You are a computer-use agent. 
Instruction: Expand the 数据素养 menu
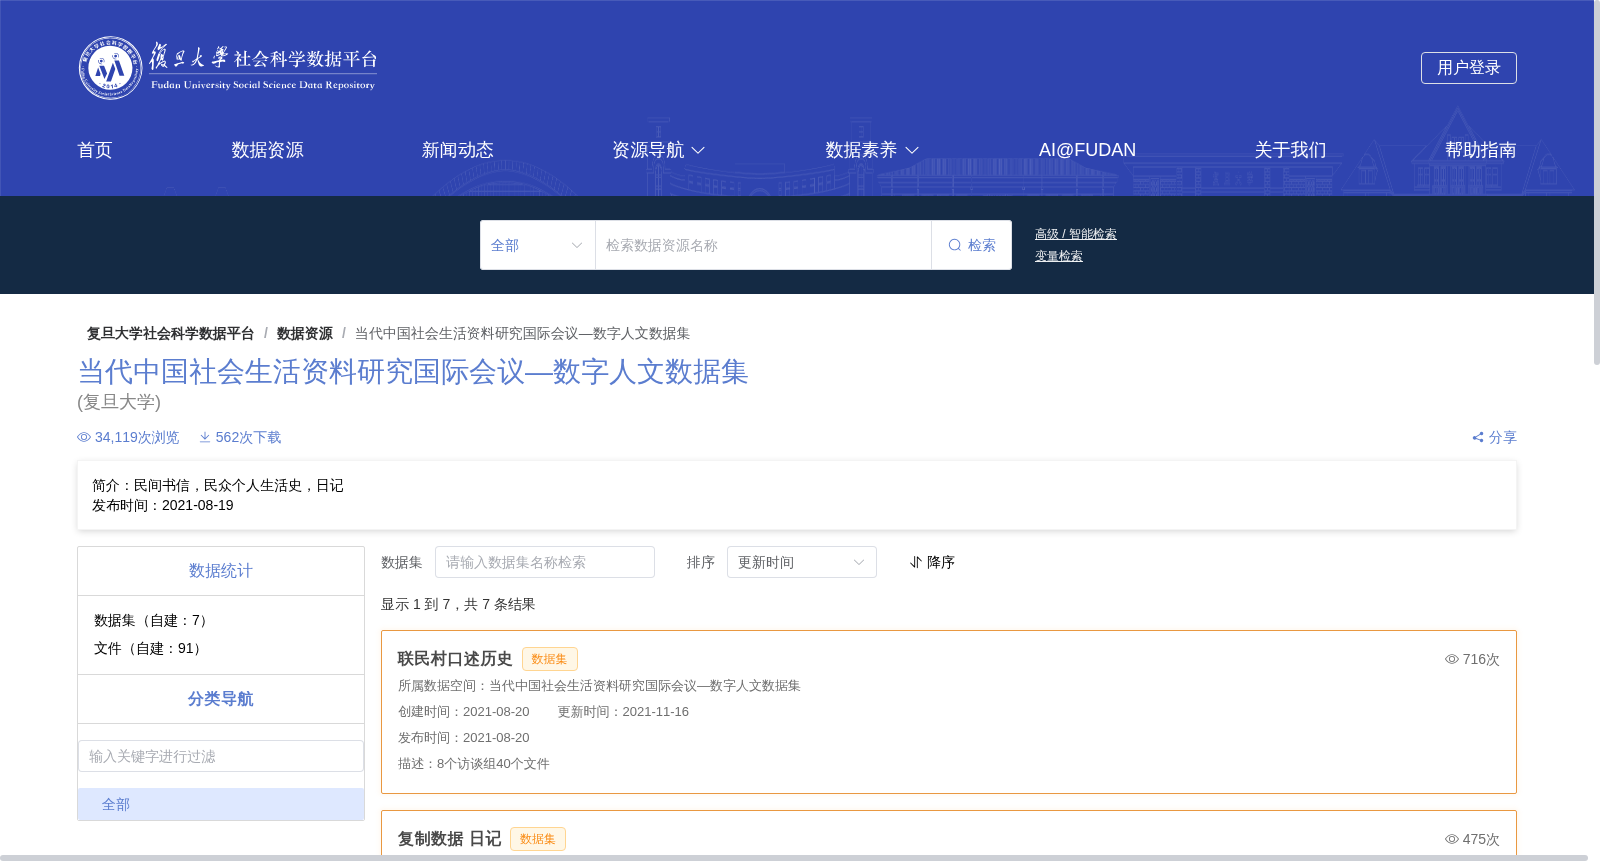(872, 150)
